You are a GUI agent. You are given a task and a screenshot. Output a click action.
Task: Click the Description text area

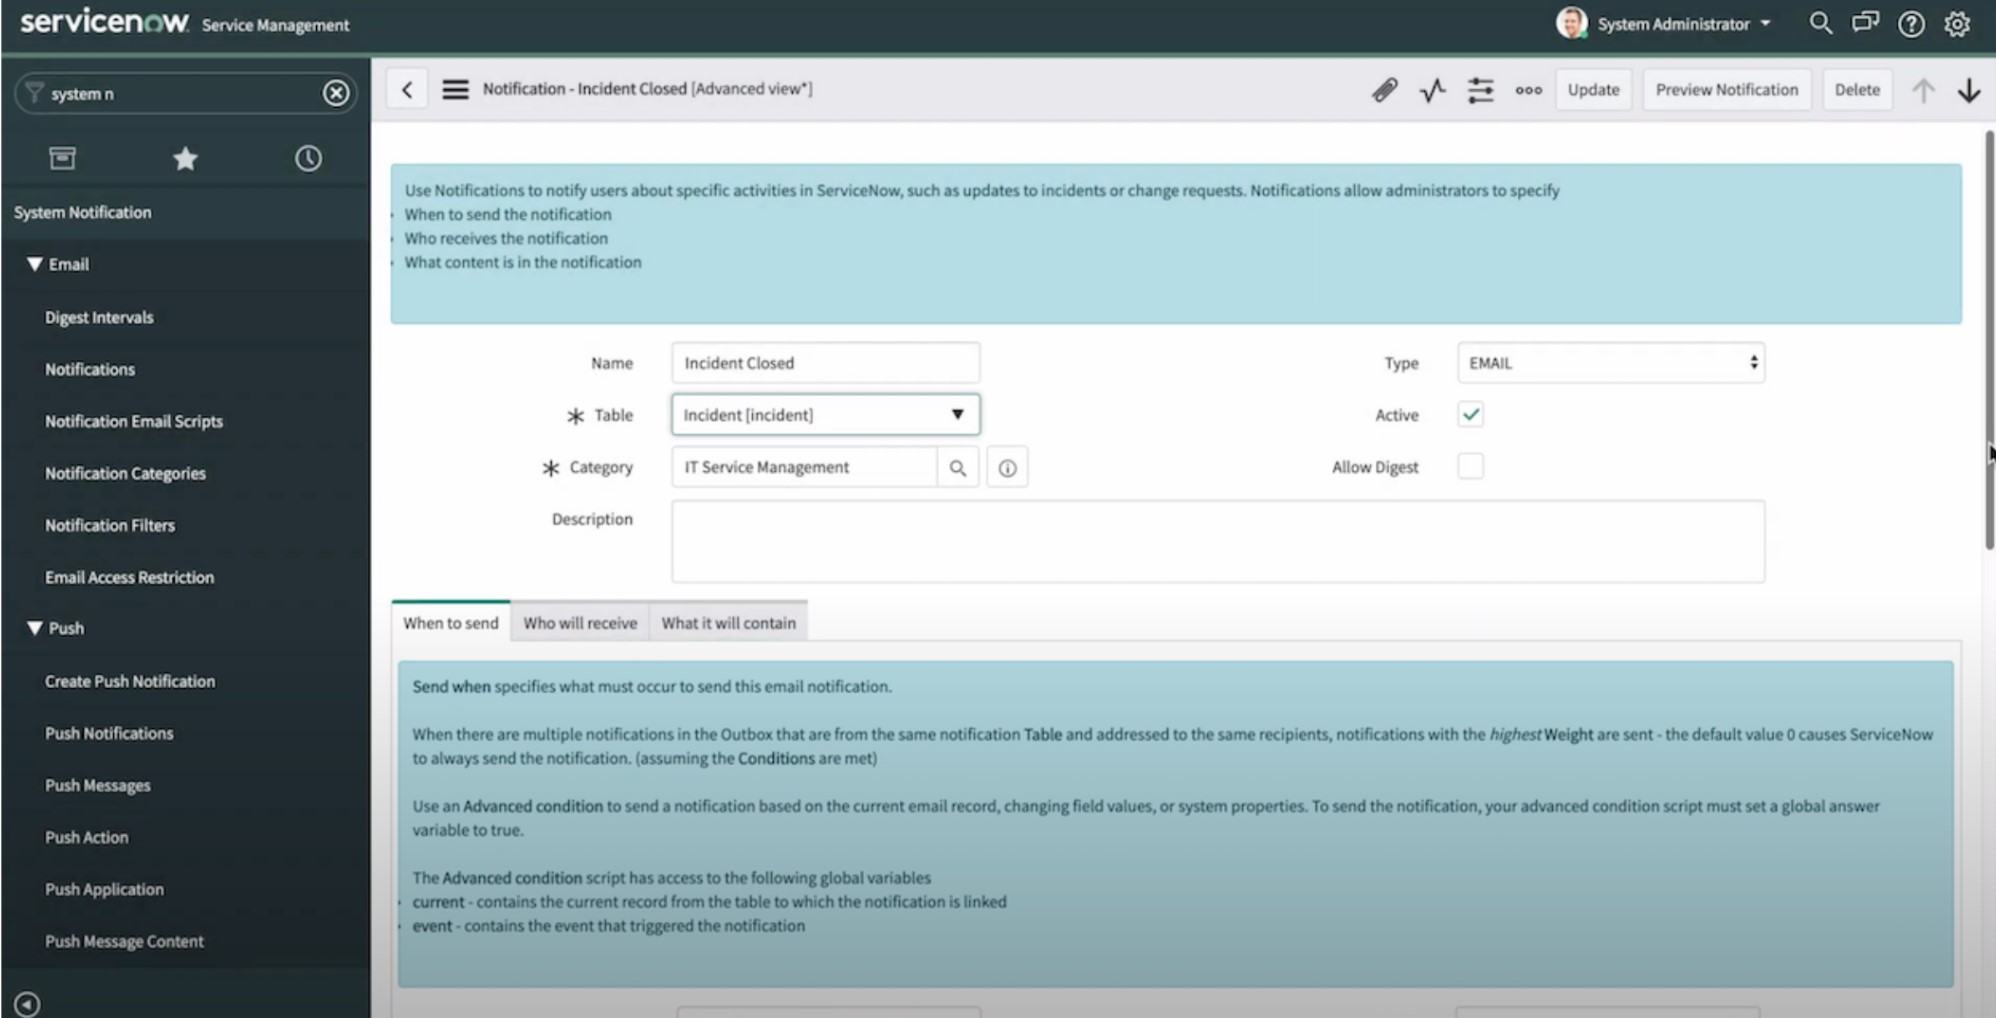click(x=1217, y=541)
